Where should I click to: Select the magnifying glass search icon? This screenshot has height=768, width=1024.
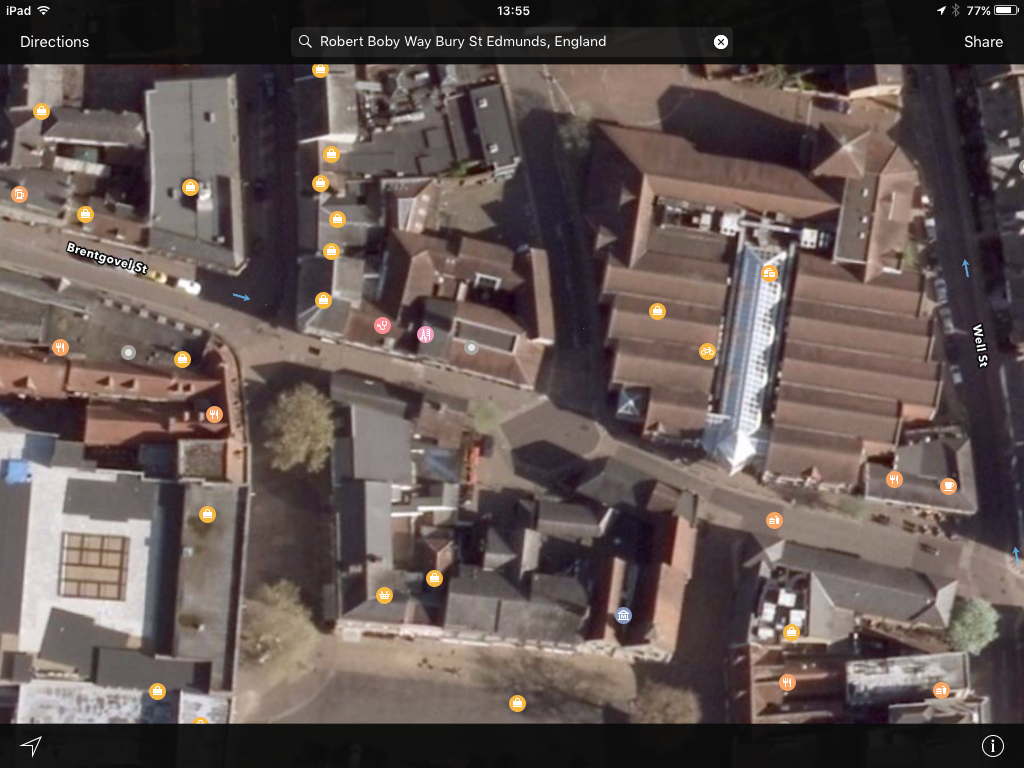pyautogui.click(x=305, y=42)
